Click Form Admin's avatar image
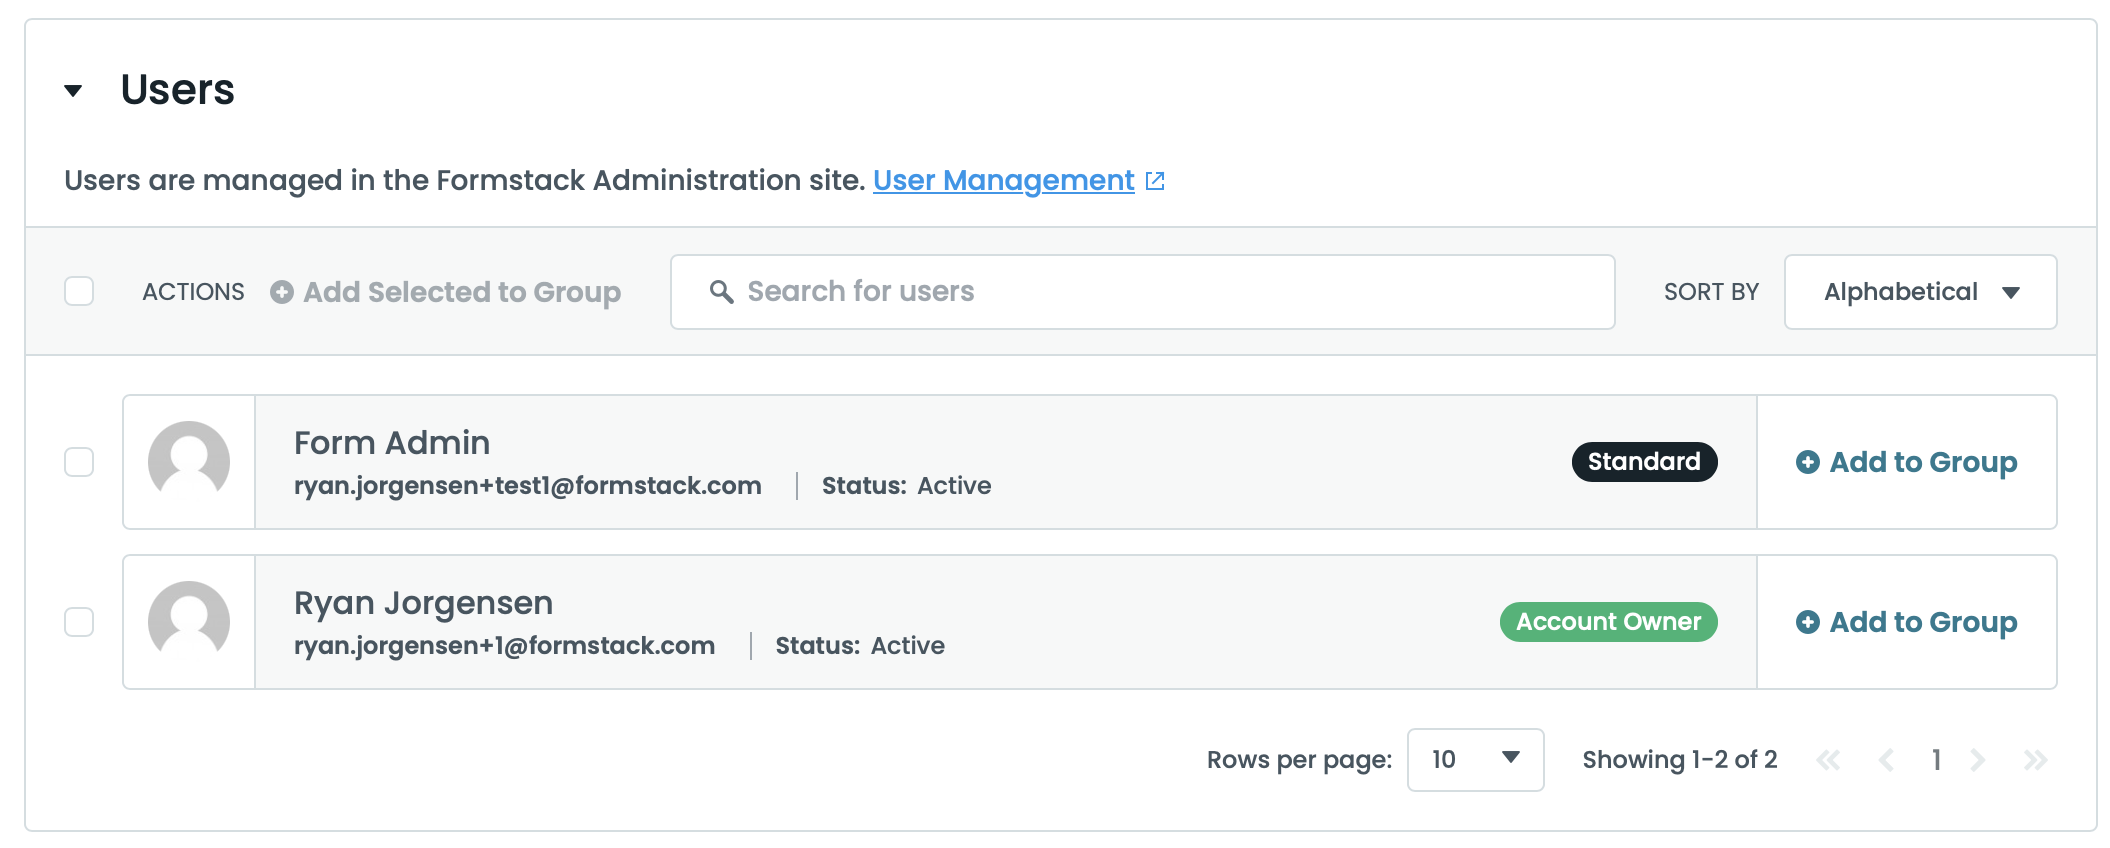This screenshot has height=848, width=2110. 189,462
